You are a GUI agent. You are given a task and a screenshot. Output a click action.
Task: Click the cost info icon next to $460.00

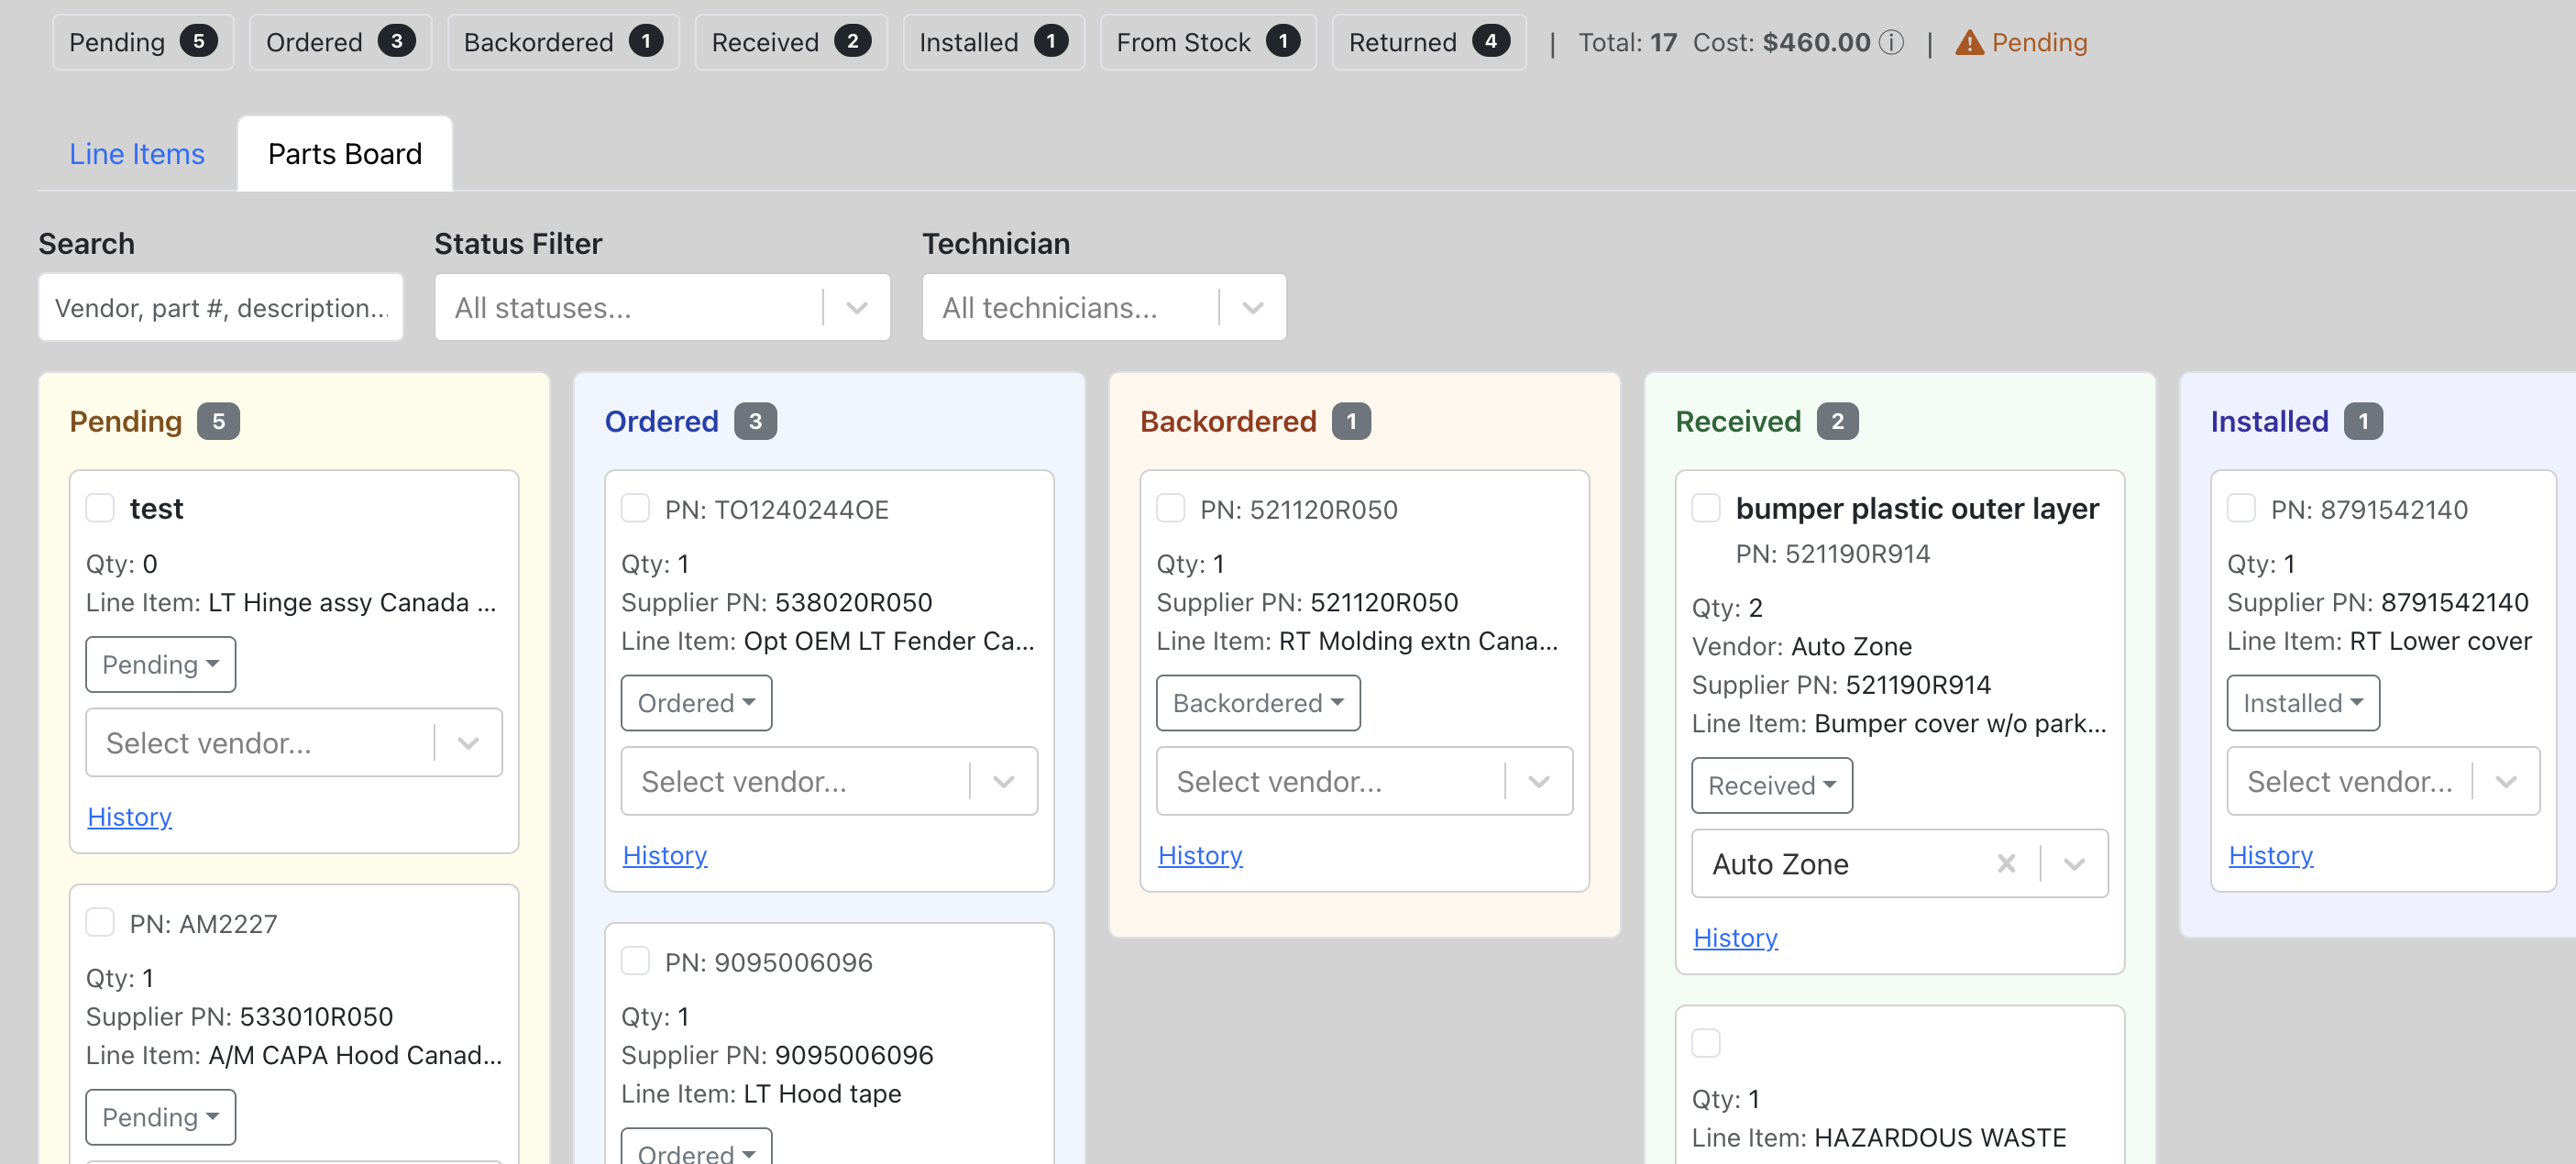pos(1891,42)
